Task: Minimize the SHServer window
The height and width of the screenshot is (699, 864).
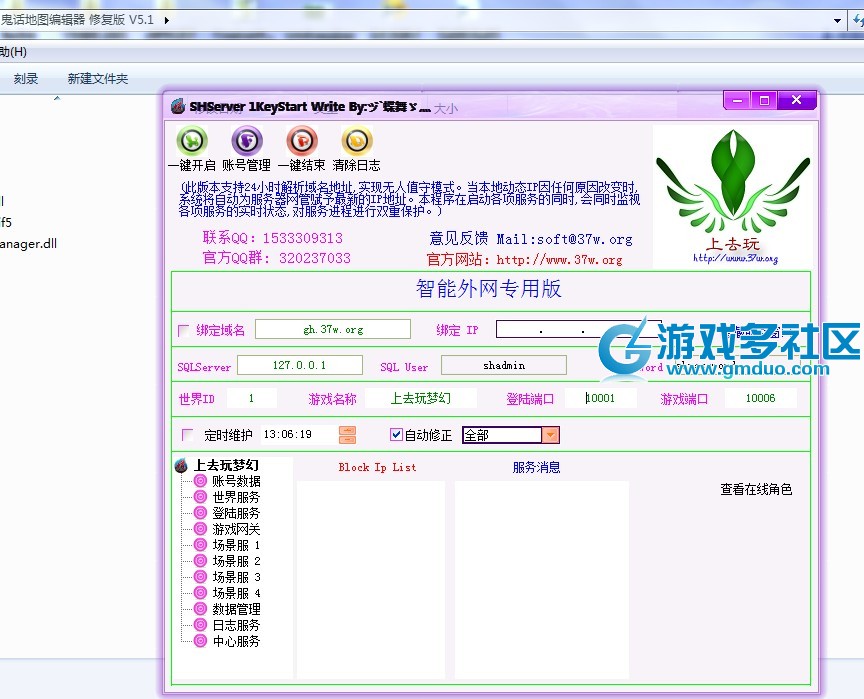Action: 737,100
